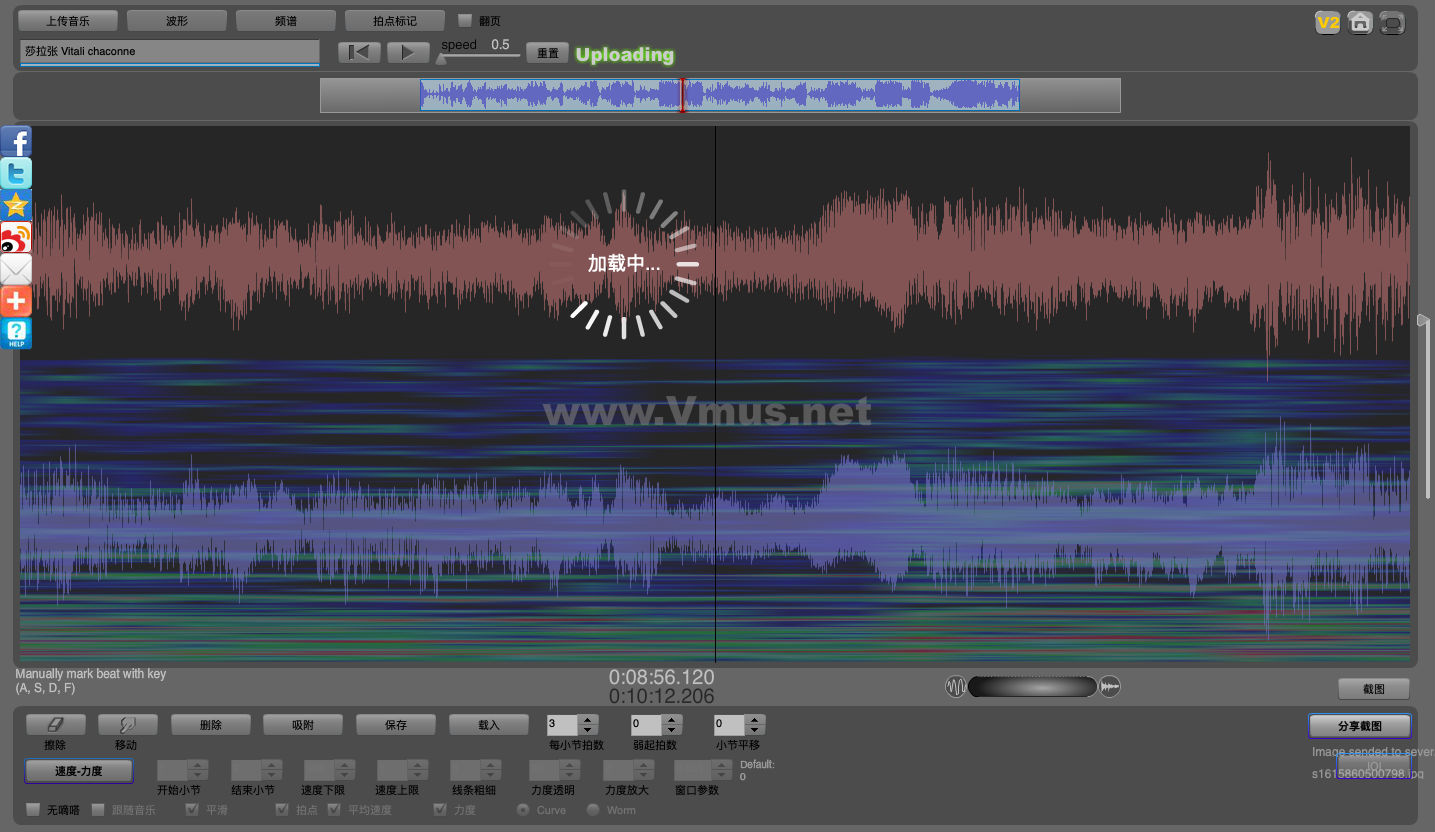This screenshot has height=832, width=1435.
Task: Switch to the 波形 view
Action: coord(177,21)
